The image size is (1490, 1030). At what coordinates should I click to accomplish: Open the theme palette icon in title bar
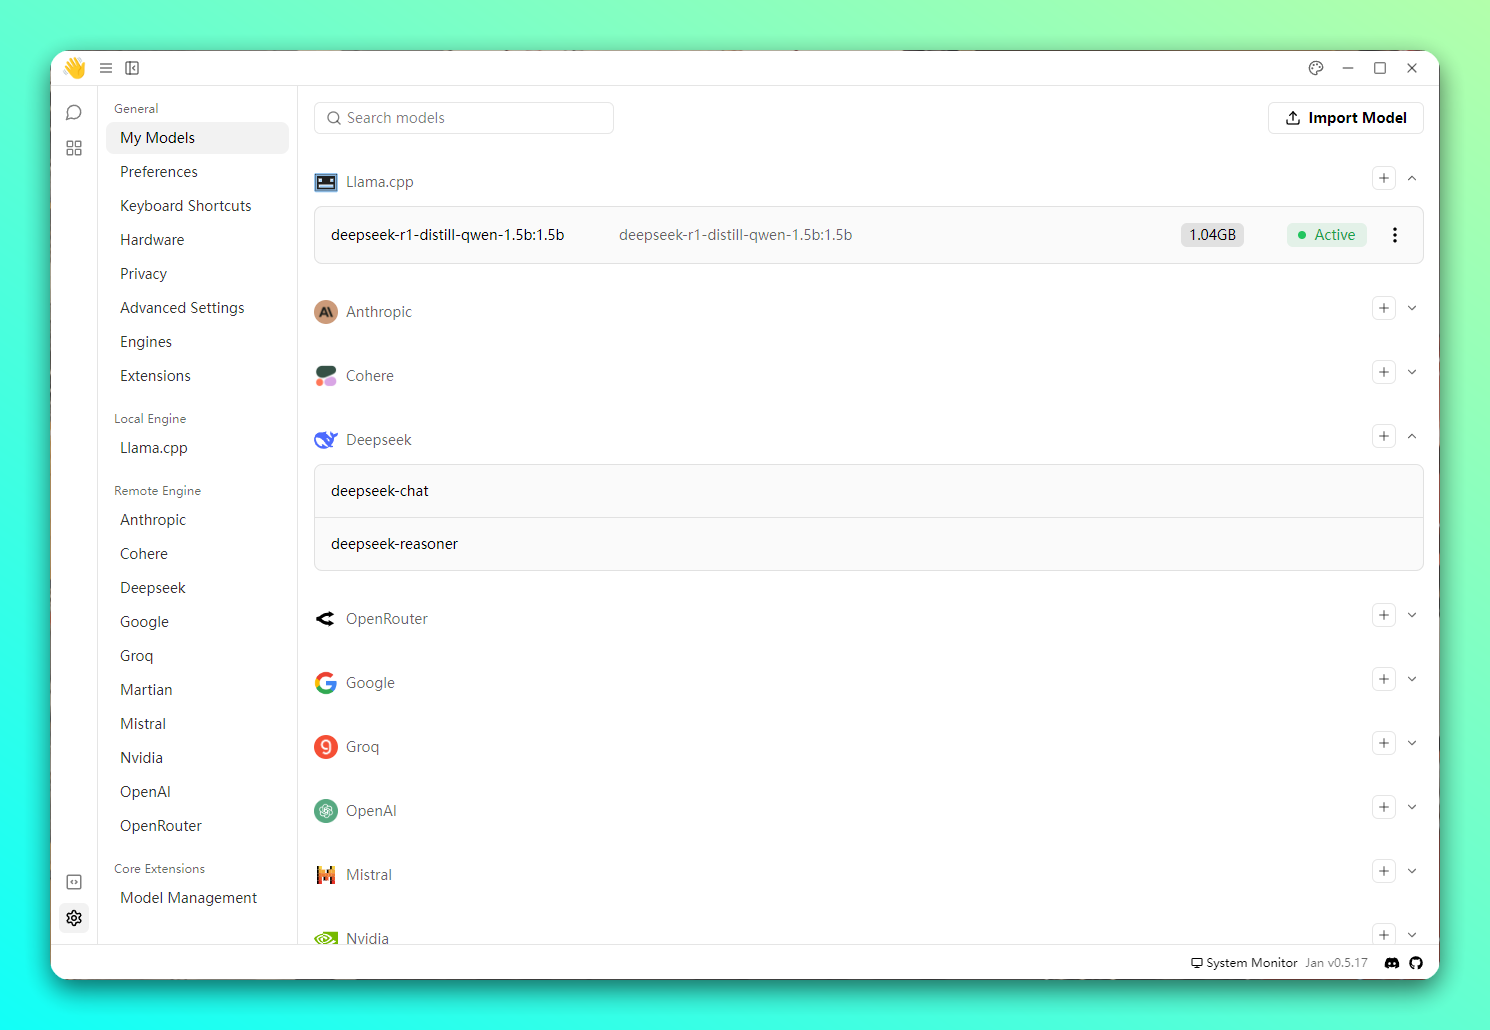[1316, 68]
